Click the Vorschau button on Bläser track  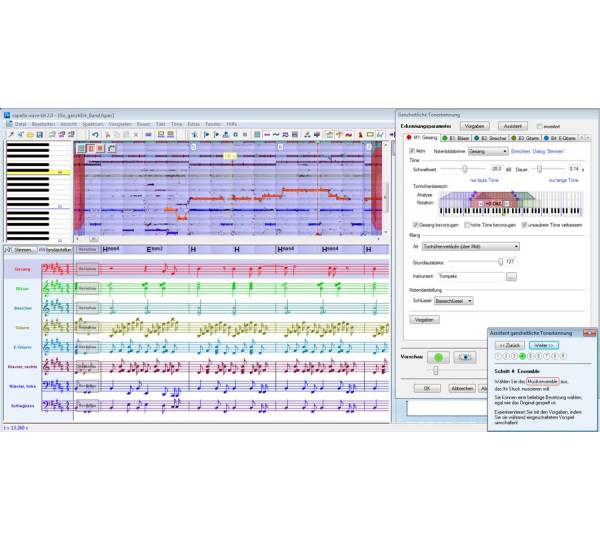pos(89,288)
